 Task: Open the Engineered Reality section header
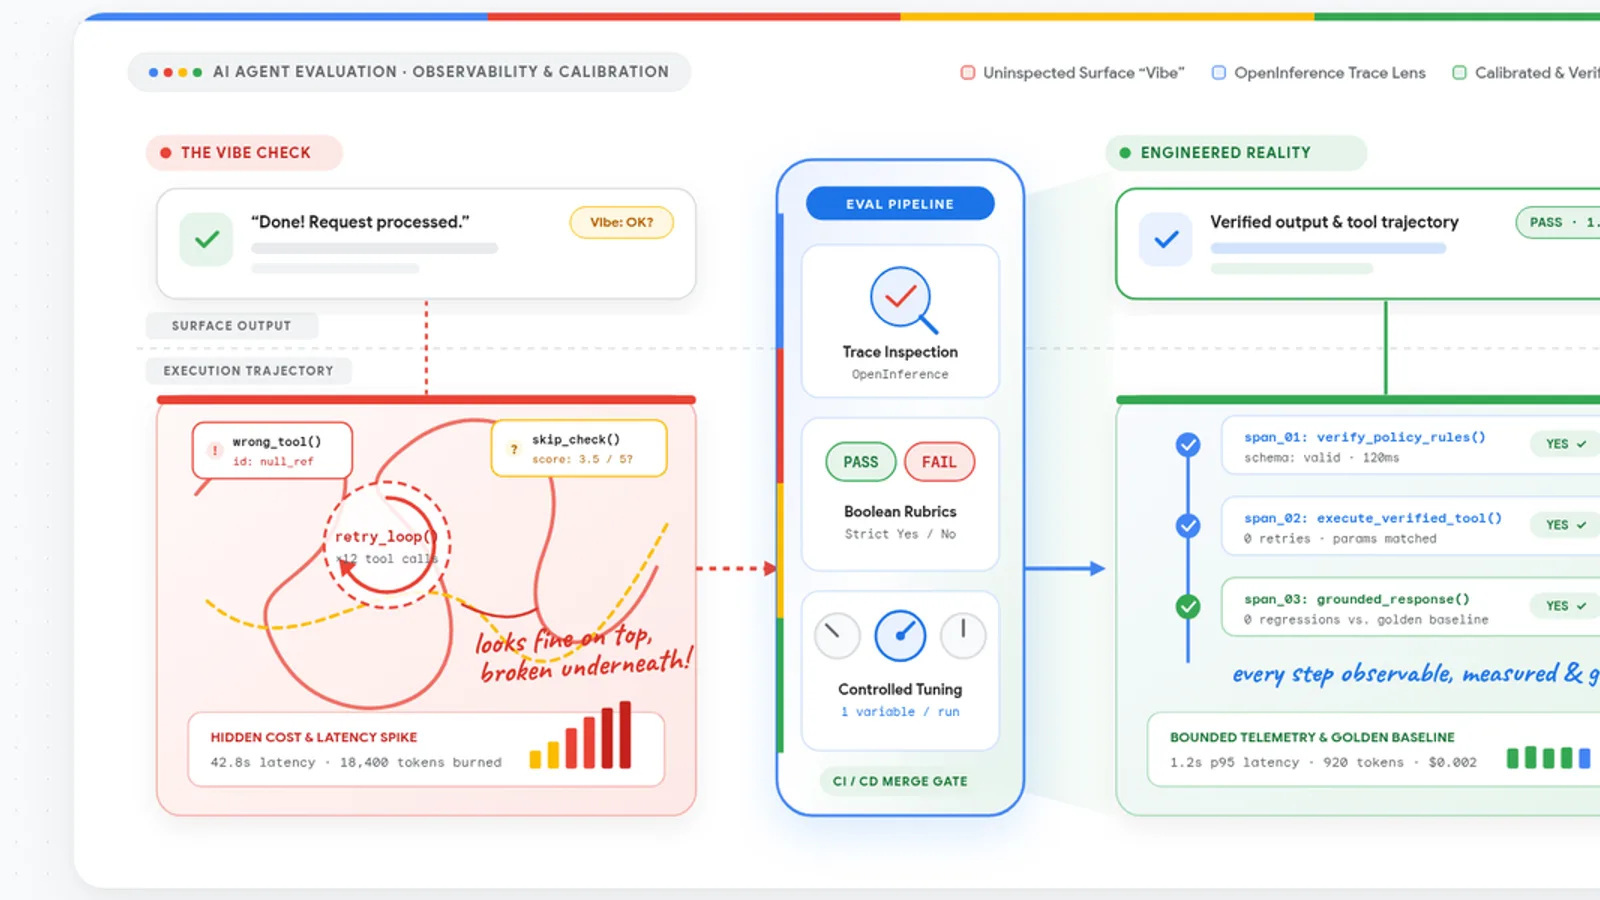point(1236,153)
